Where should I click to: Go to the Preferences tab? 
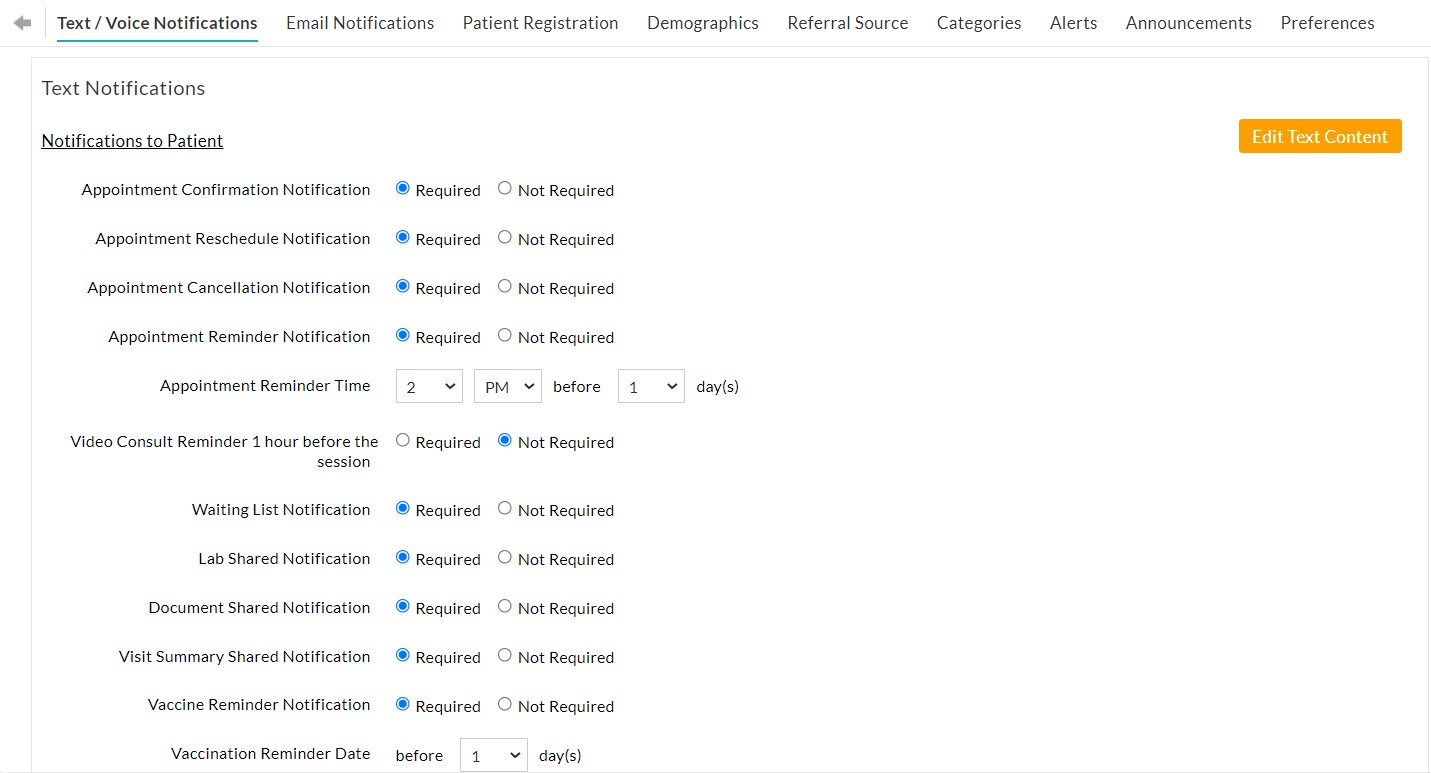[1327, 22]
